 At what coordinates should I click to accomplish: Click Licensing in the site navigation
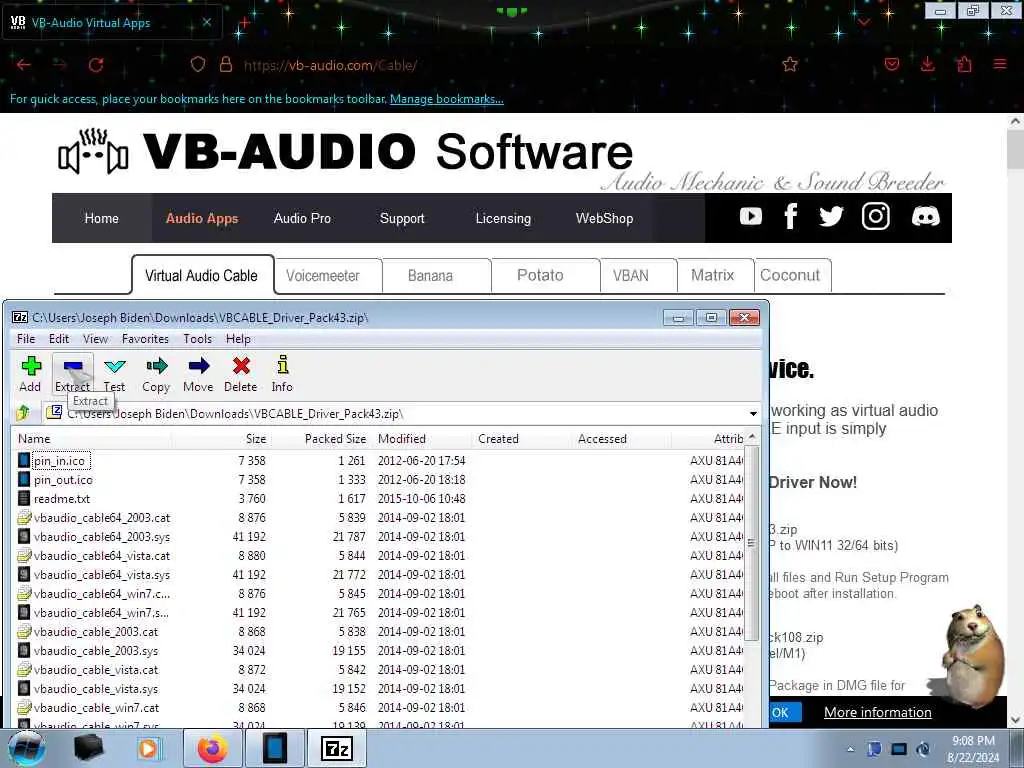click(x=503, y=218)
